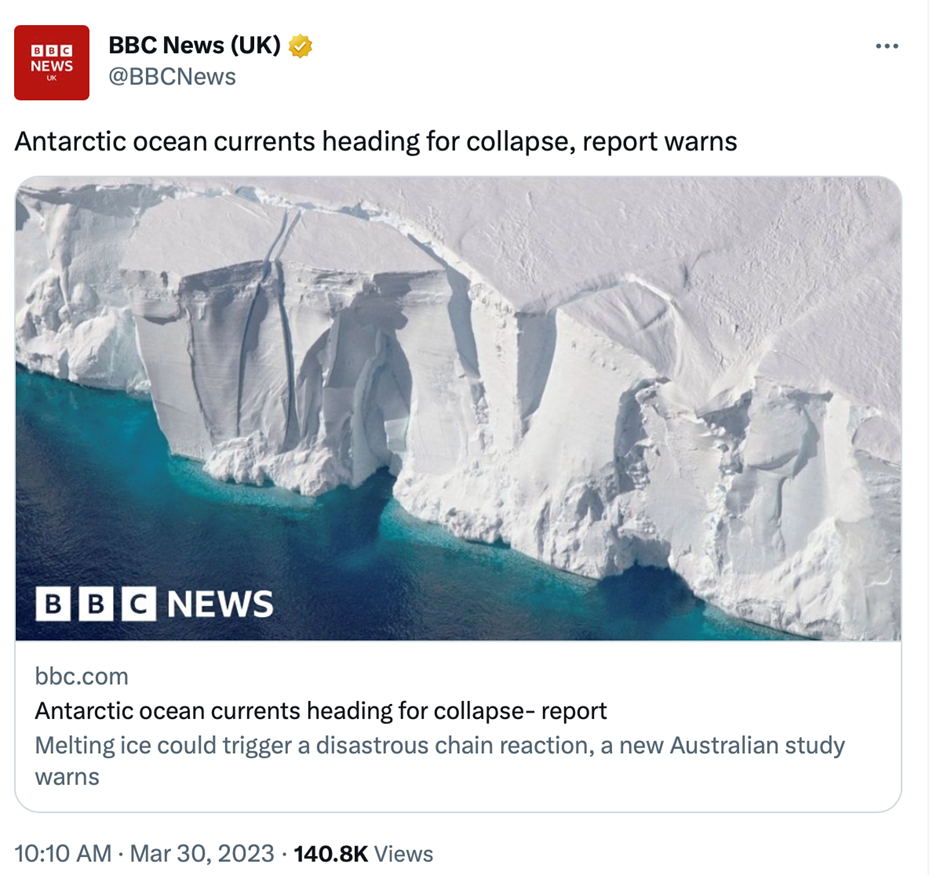Click the 'Views' label beside the count
The height and width of the screenshot is (875, 940).
pyautogui.click(x=404, y=853)
